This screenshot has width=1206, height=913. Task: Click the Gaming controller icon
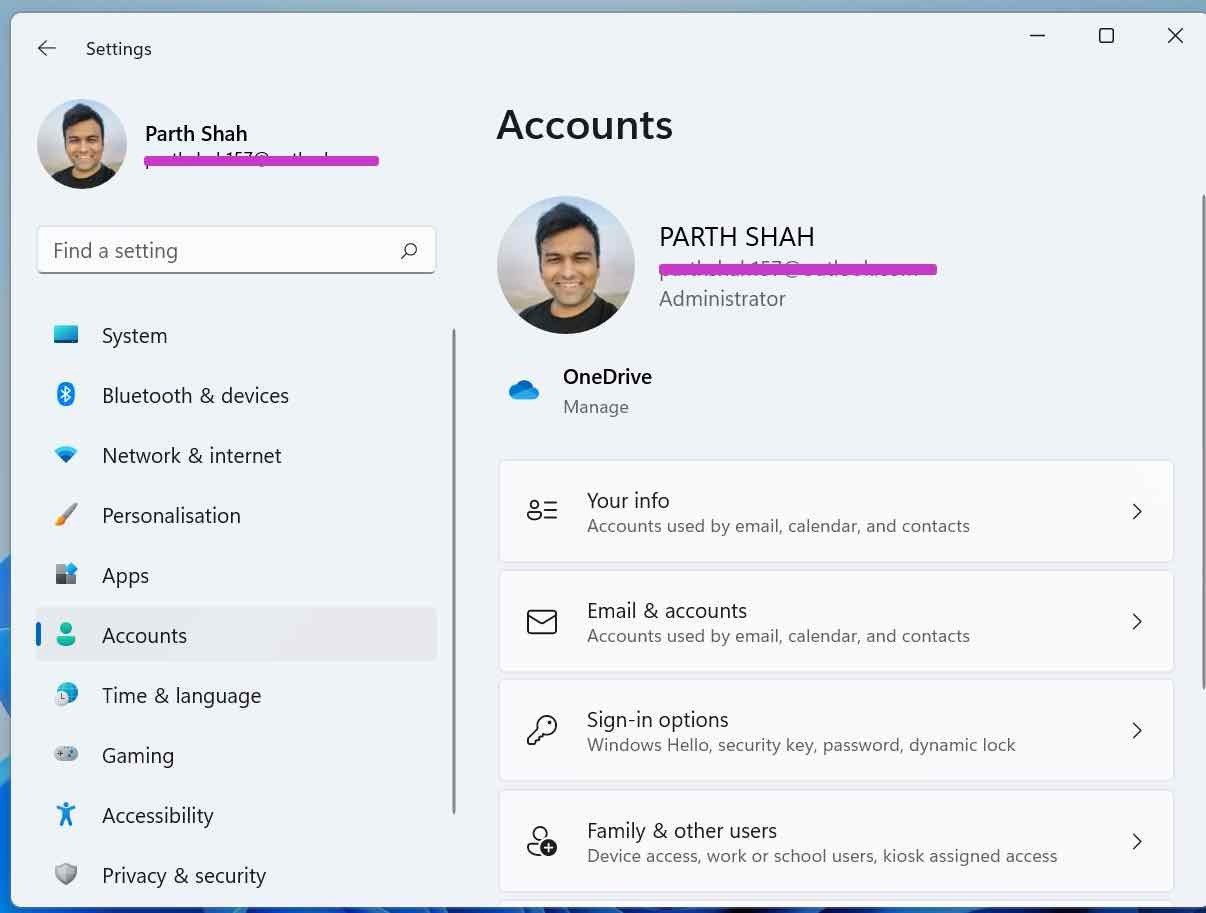point(66,754)
